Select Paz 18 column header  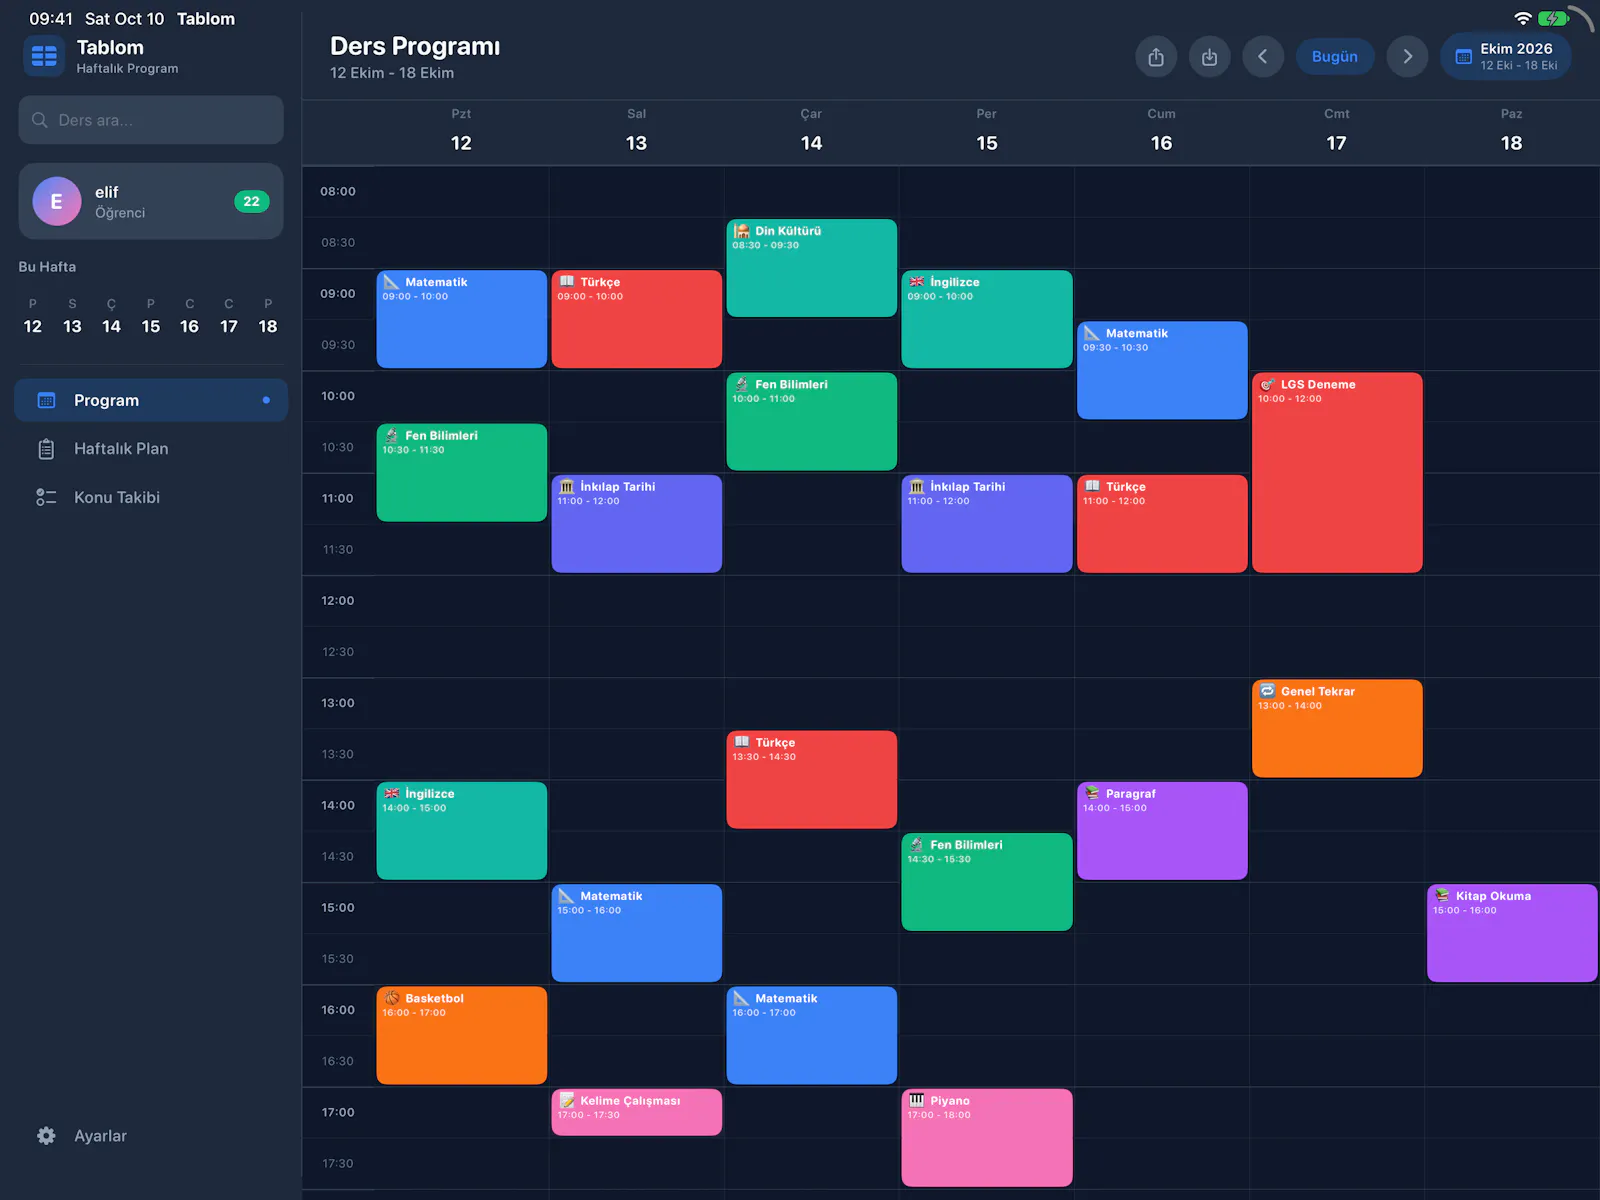[x=1511, y=131]
